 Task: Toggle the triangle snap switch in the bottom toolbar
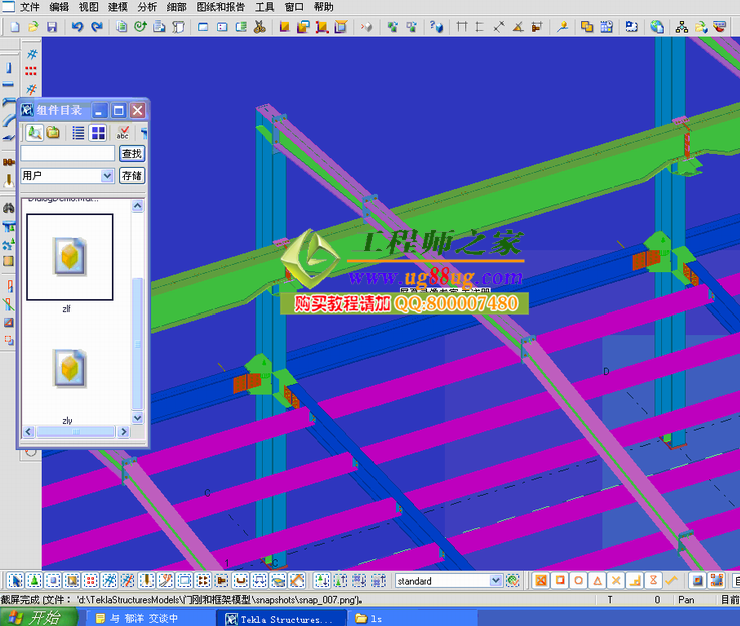[x=597, y=580]
